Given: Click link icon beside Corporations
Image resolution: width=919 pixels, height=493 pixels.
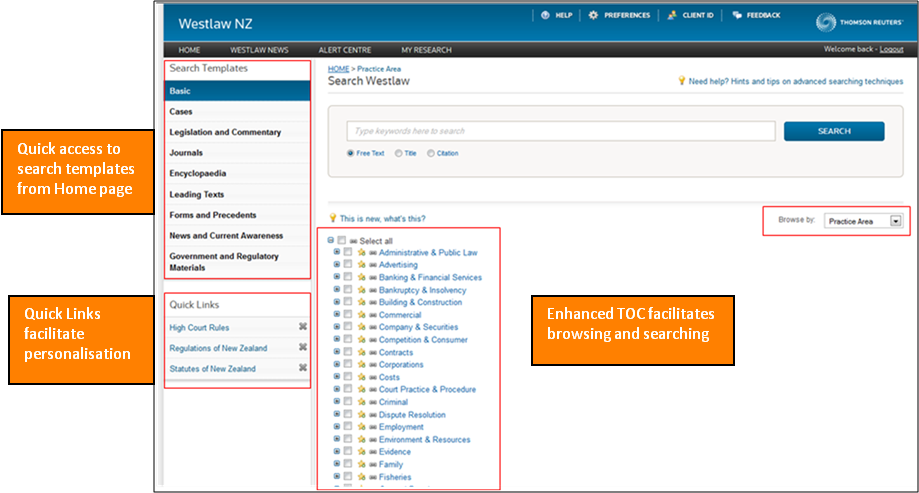Looking at the screenshot, I should coord(373,365).
